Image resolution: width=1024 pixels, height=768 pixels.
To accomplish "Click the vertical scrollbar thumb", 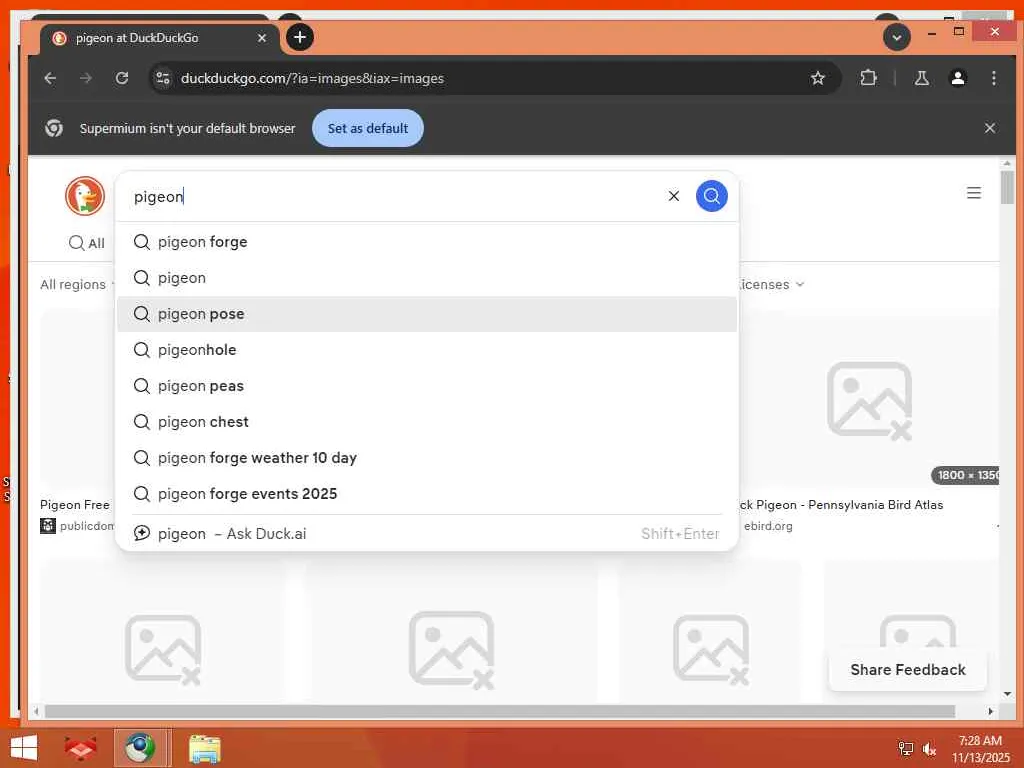I will coord(1006,186).
